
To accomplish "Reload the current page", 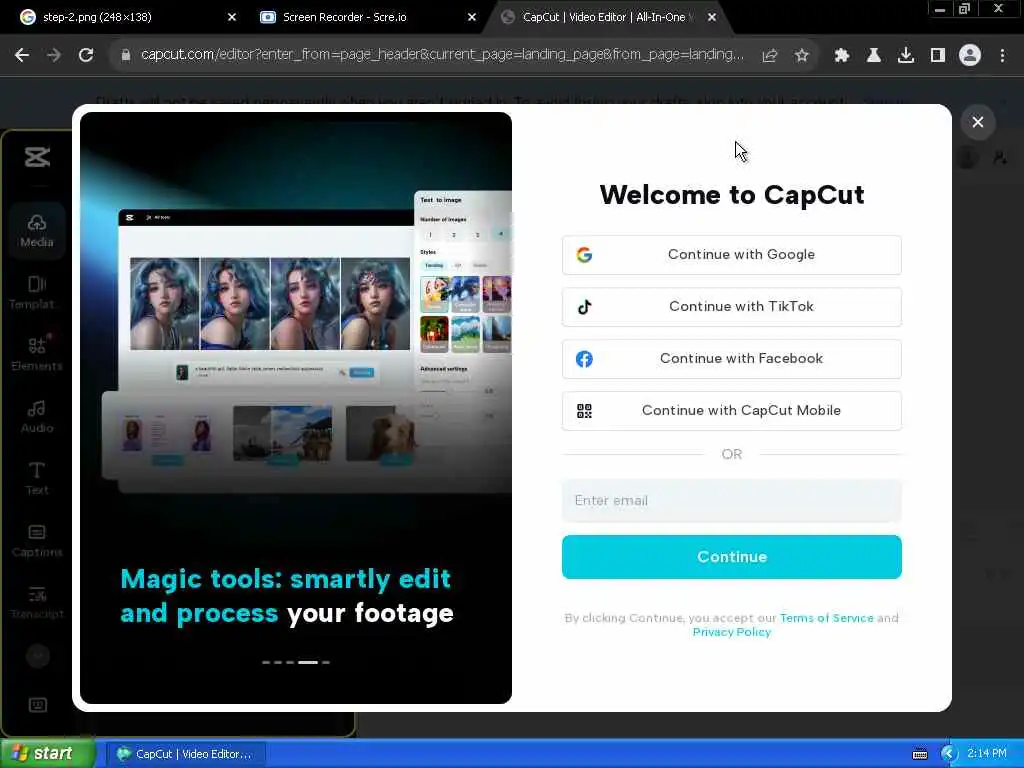I will [x=86, y=55].
